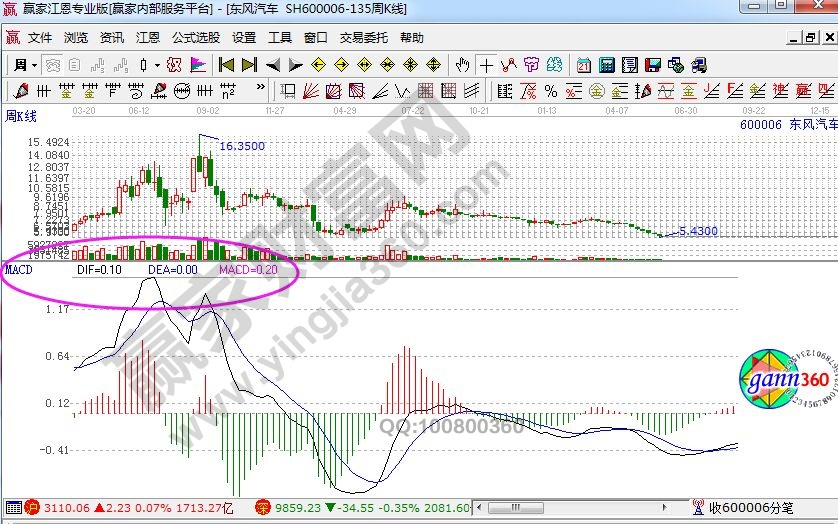Open the 资讯 menu

111,37
